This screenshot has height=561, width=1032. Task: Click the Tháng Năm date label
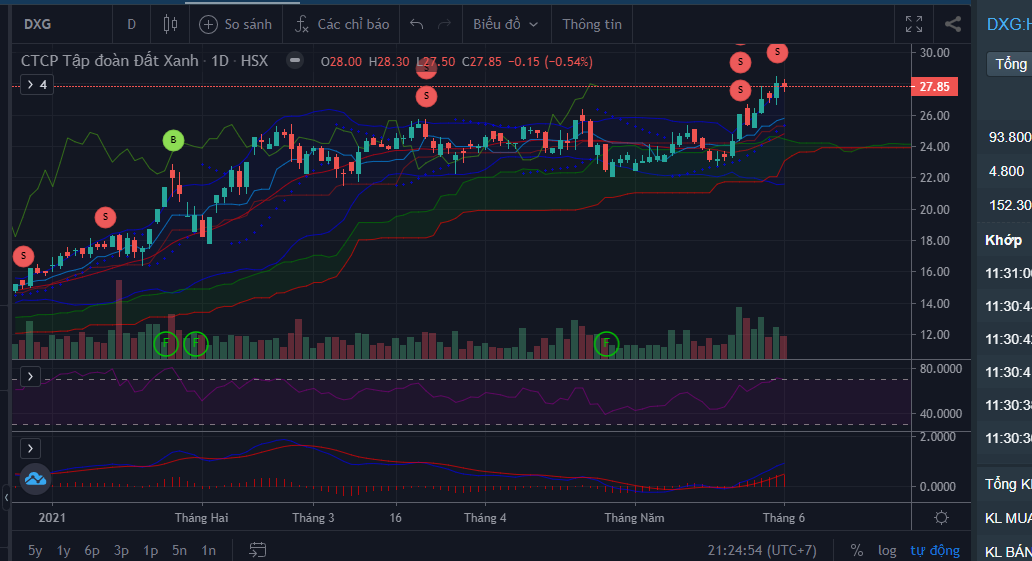634,518
